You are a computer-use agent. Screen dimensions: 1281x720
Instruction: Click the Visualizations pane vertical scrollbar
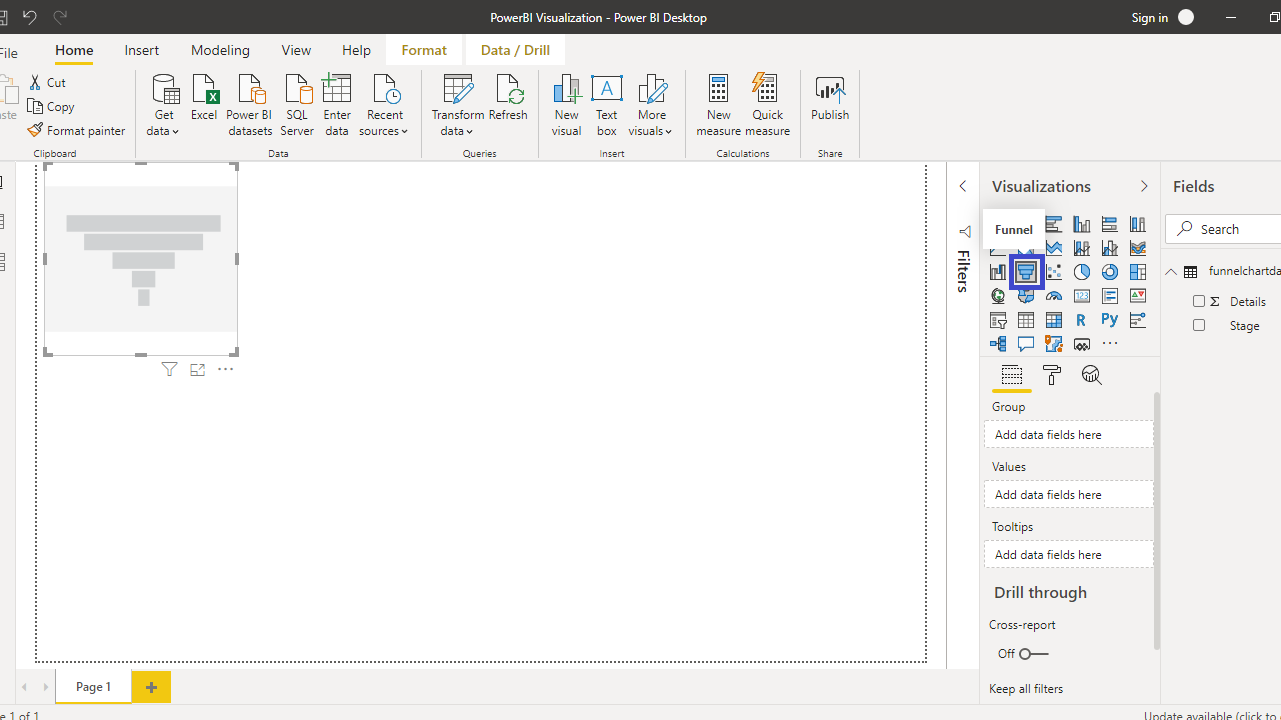(1157, 520)
